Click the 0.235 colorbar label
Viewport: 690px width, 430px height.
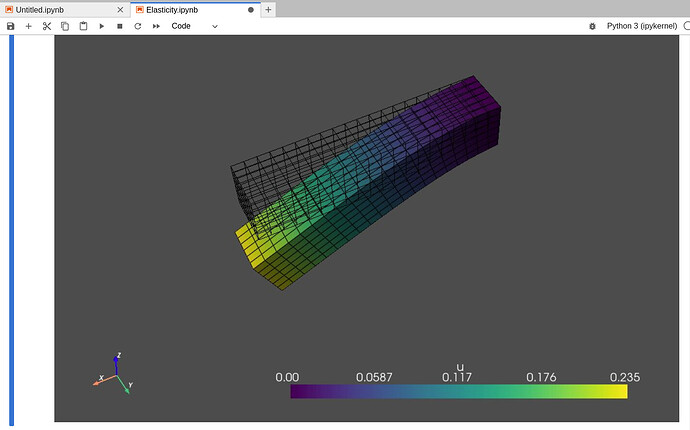click(625, 377)
